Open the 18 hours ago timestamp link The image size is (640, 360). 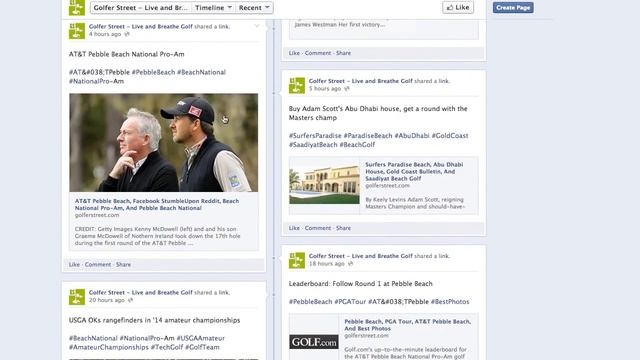(x=327, y=264)
